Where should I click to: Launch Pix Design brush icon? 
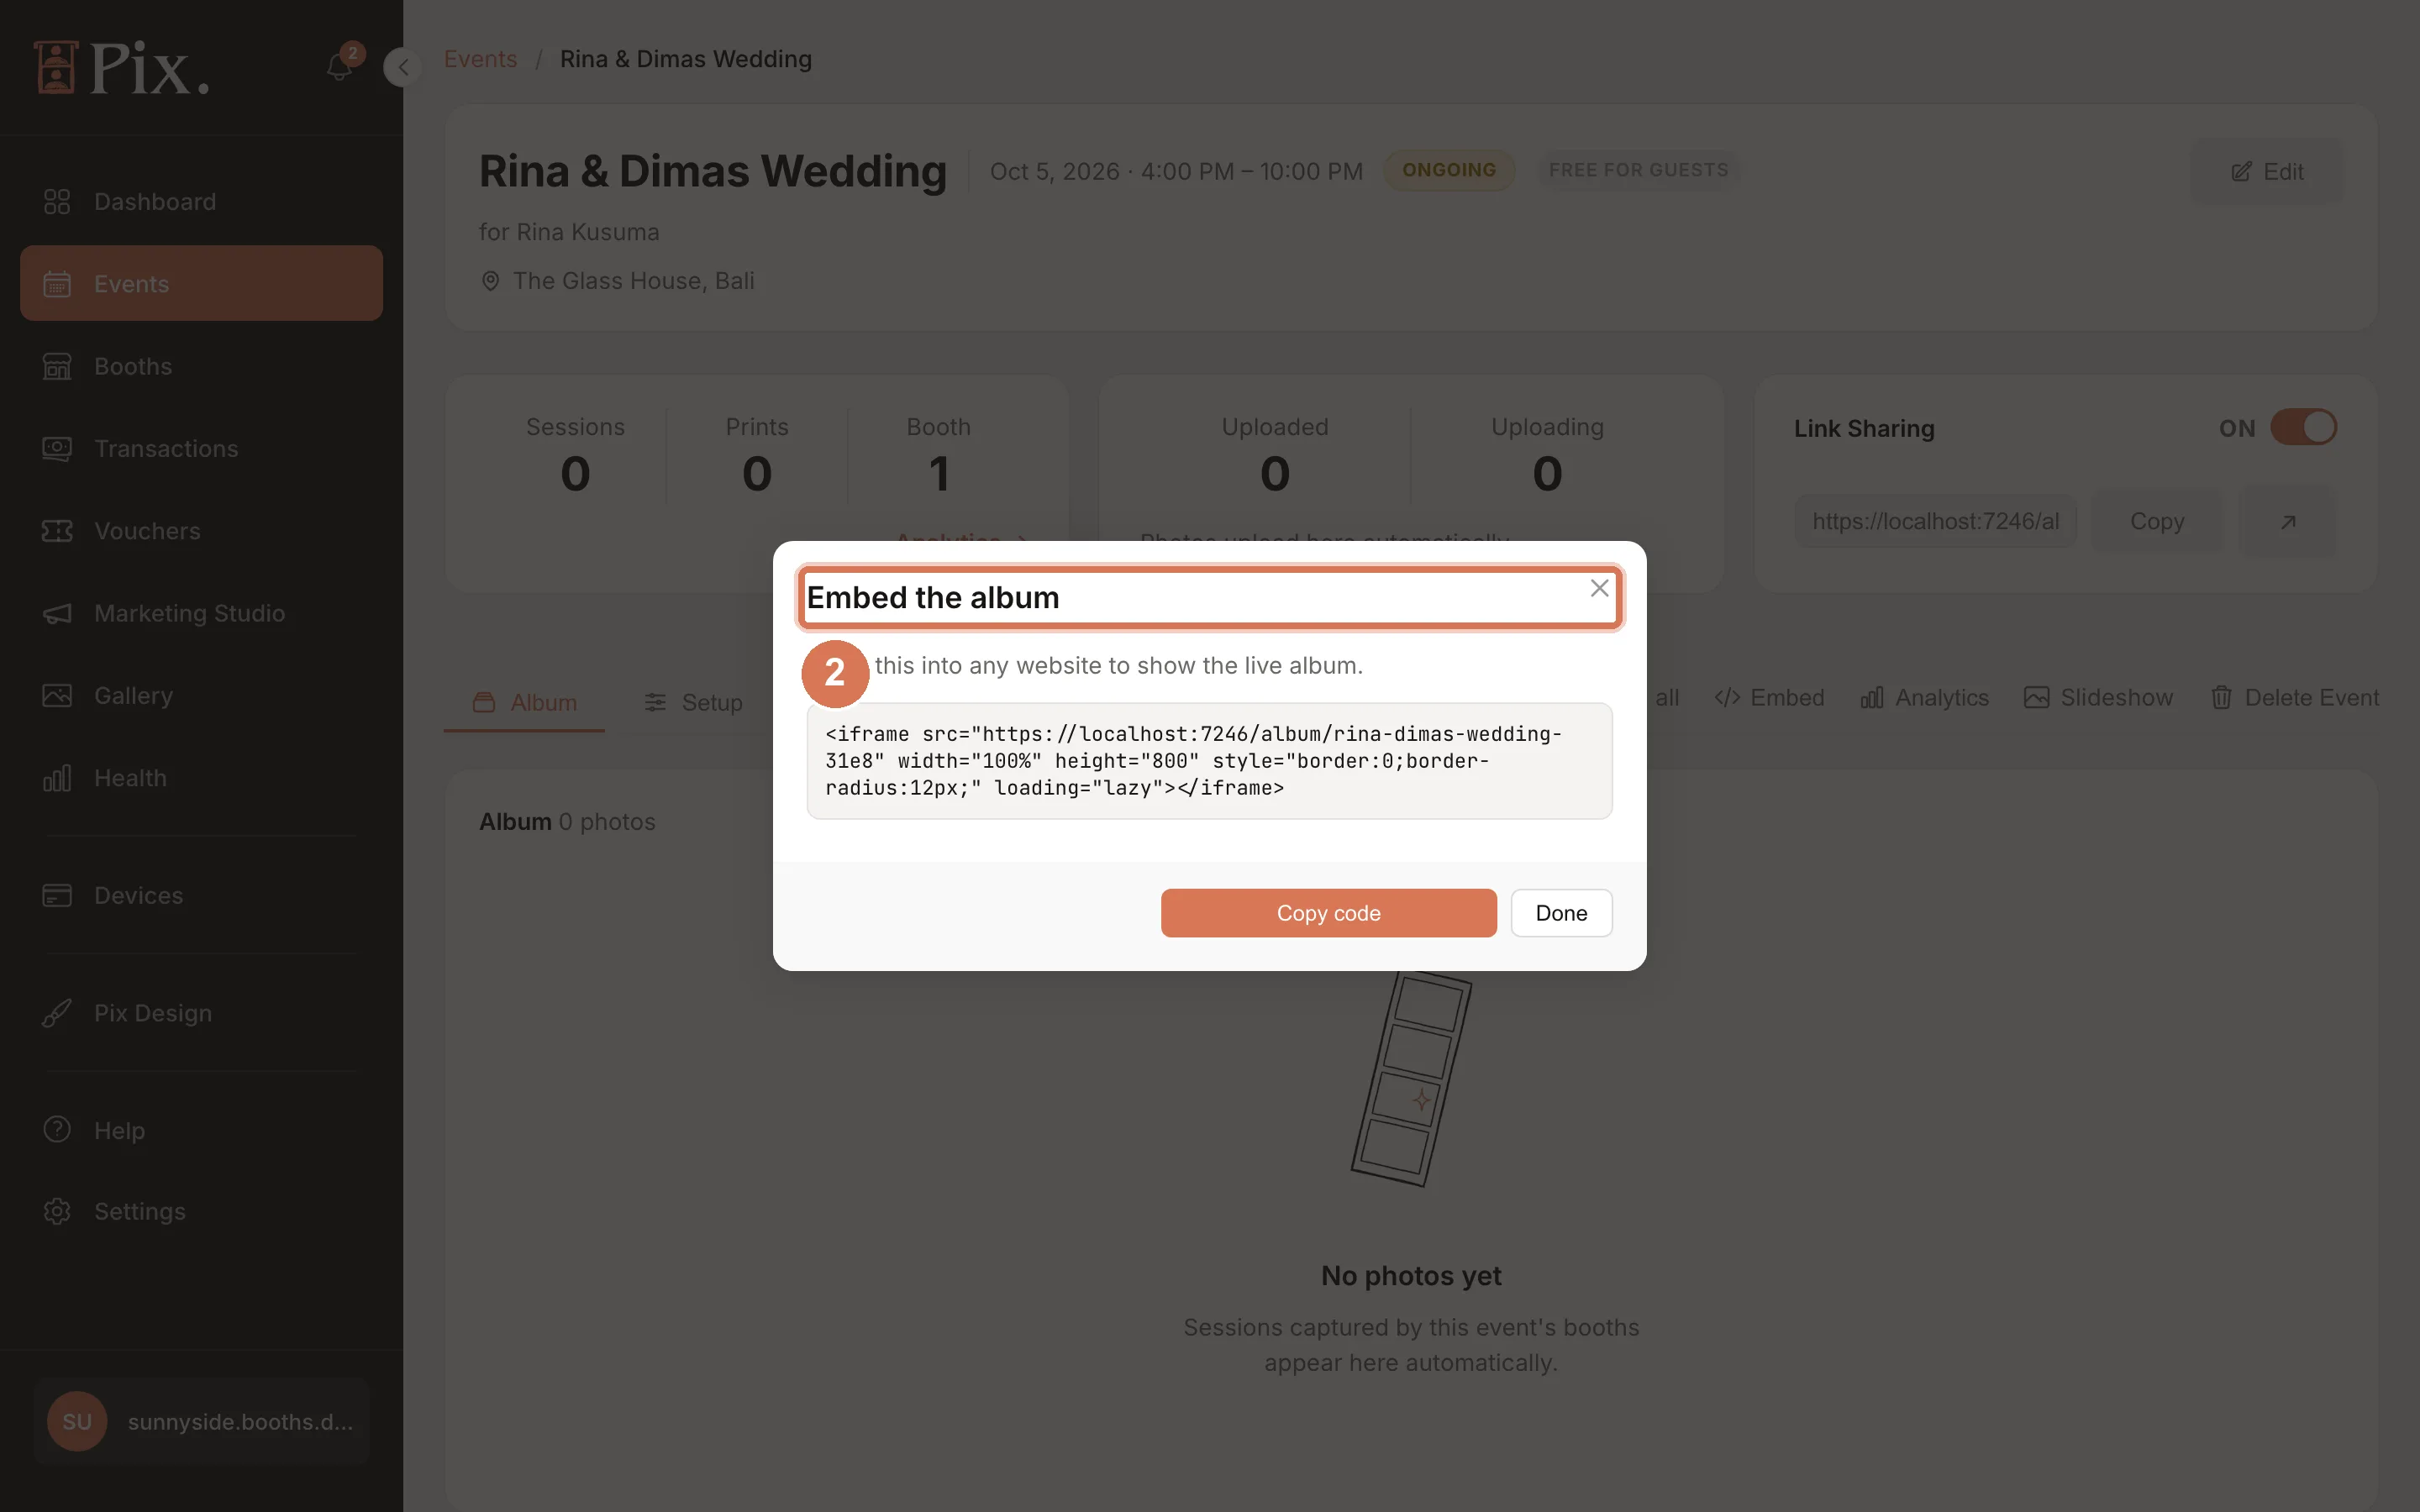pos(57,1013)
